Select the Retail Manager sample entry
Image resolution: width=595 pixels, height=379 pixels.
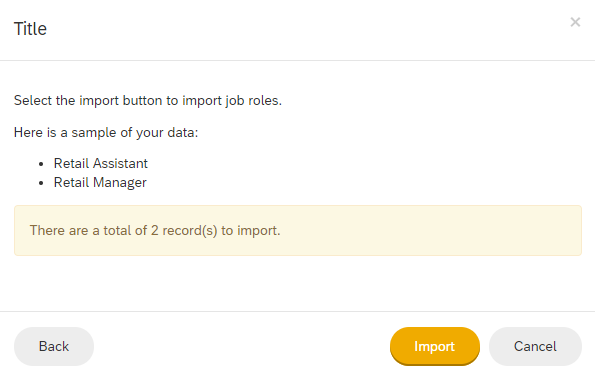click(x=100, y=182)
